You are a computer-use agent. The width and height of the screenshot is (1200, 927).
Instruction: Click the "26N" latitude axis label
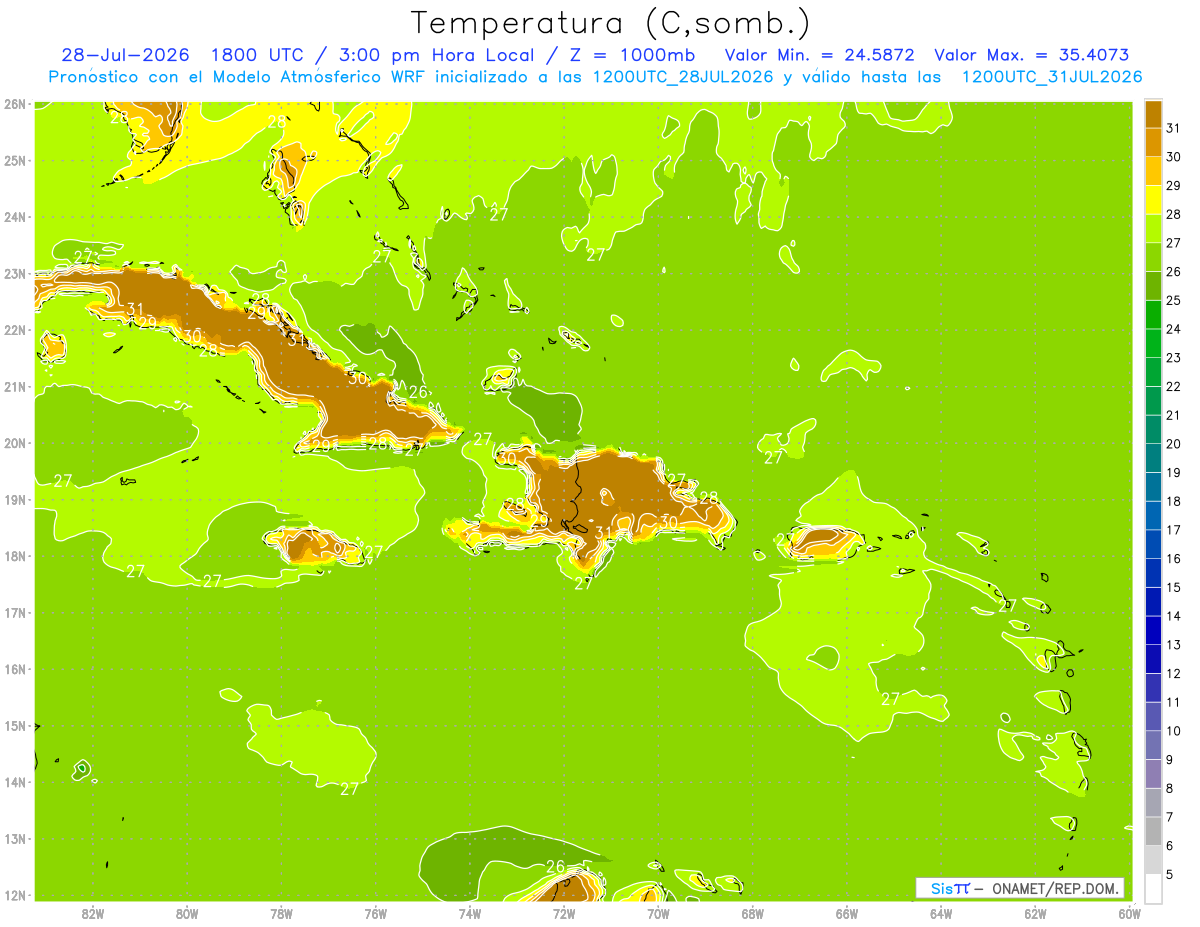point(14,103)
